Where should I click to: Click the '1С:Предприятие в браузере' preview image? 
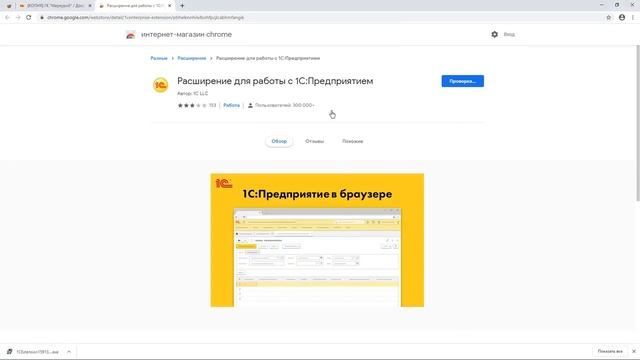point(317,240)
